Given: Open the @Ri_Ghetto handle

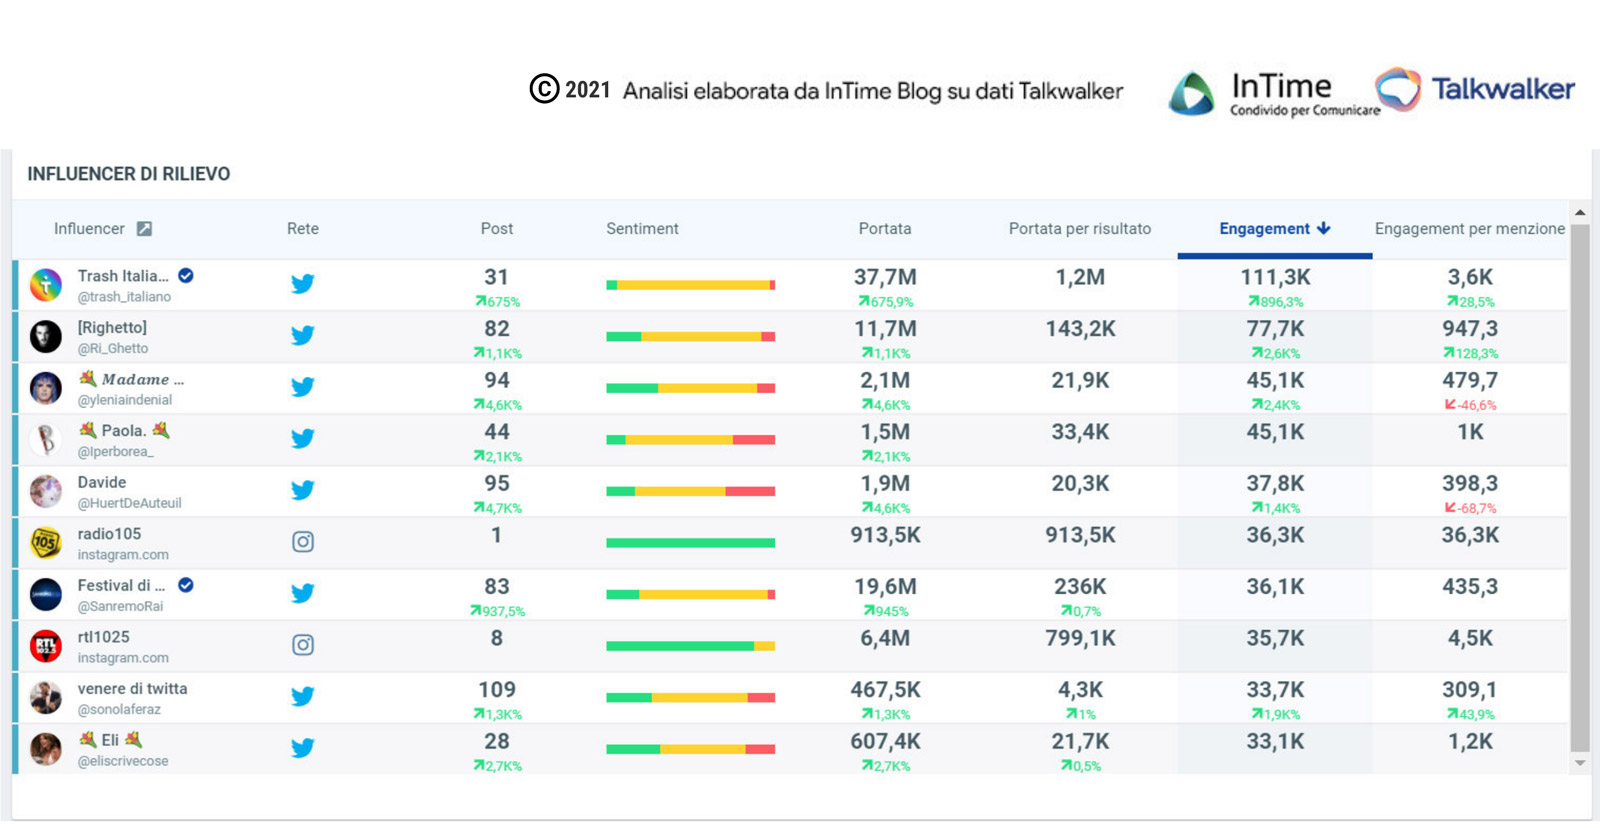Looking at the screenshot, I should (113, 349).
